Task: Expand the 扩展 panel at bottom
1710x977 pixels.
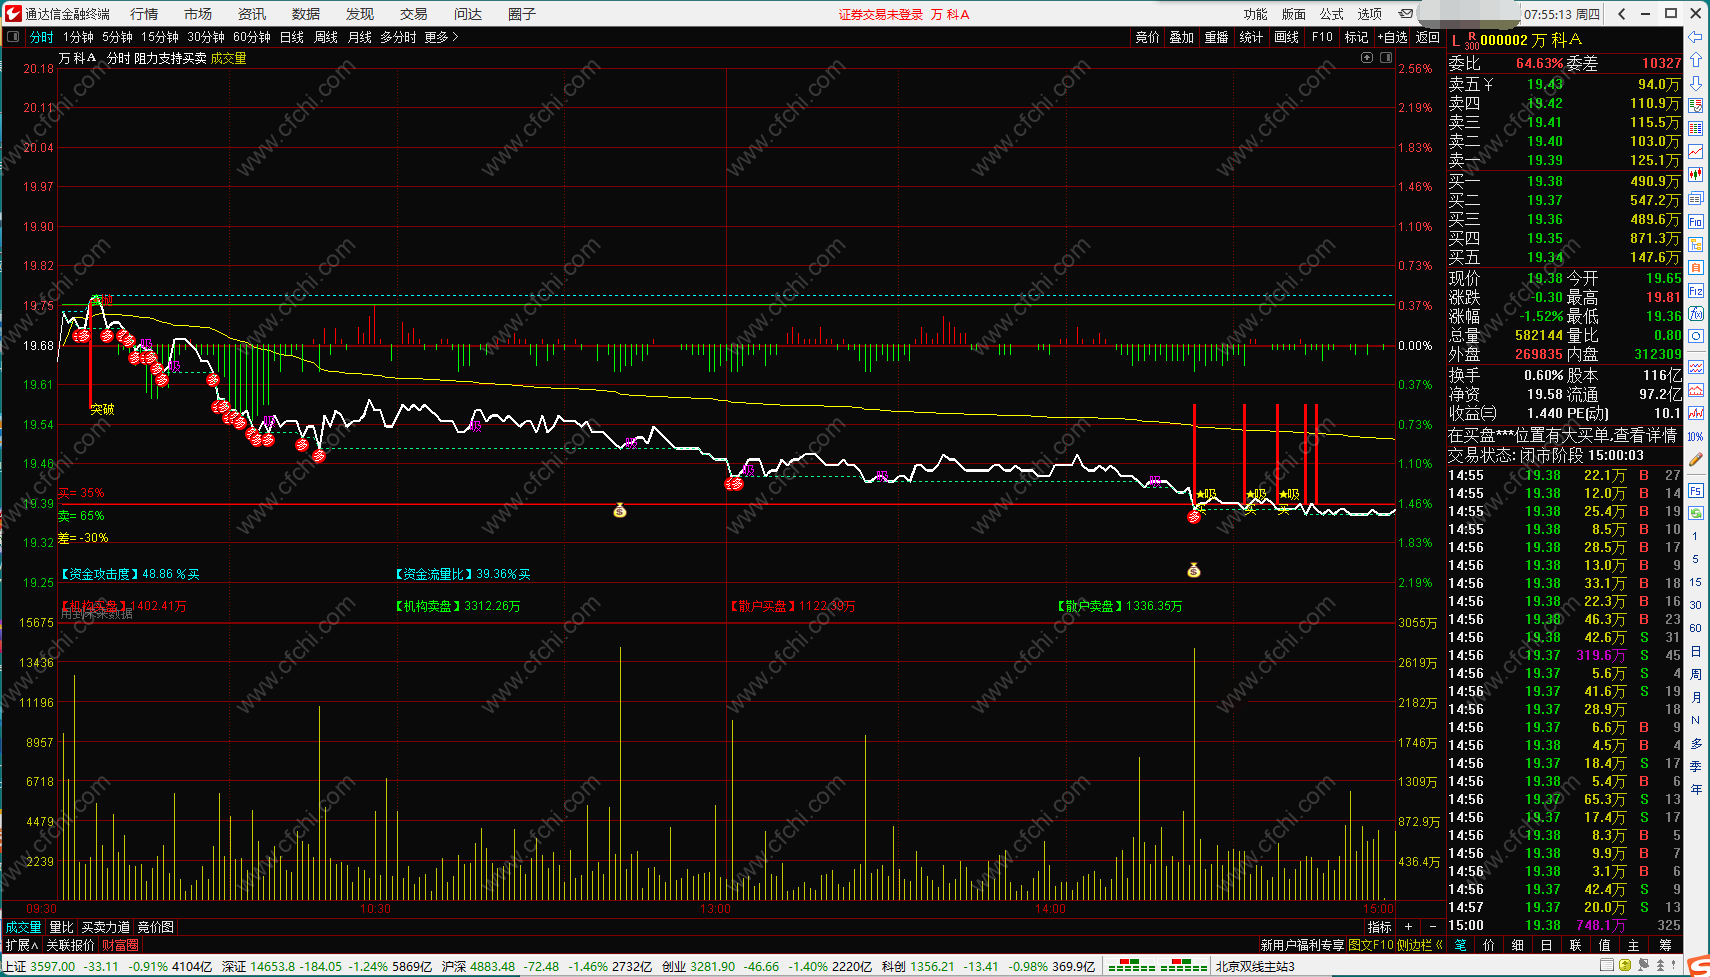Action: tap(22, 945)
